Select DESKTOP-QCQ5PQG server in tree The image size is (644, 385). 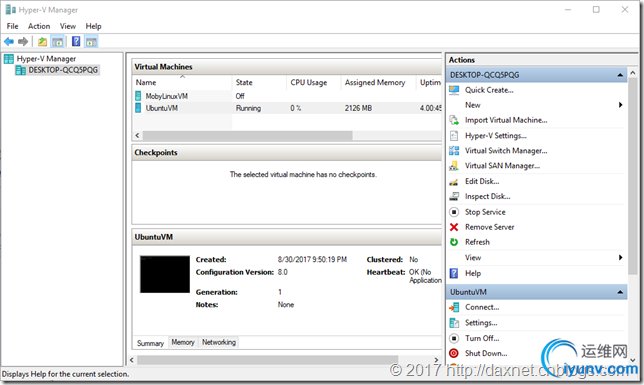[63, 70]
